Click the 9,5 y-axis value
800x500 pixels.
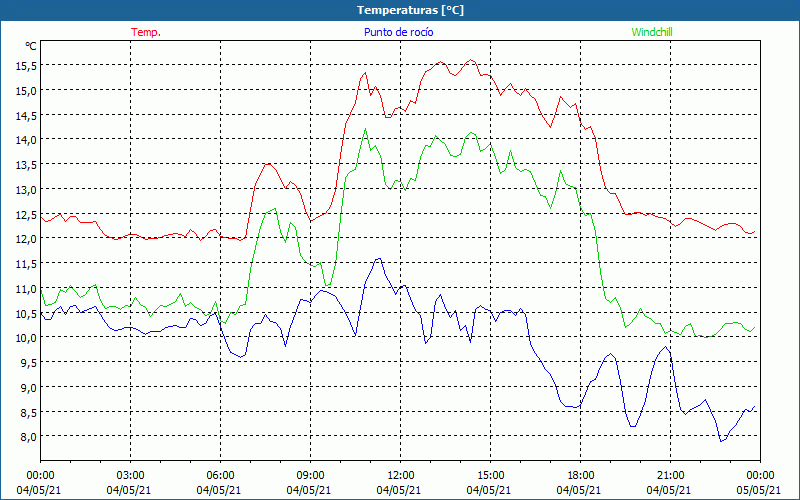click(x=28, y=363)
